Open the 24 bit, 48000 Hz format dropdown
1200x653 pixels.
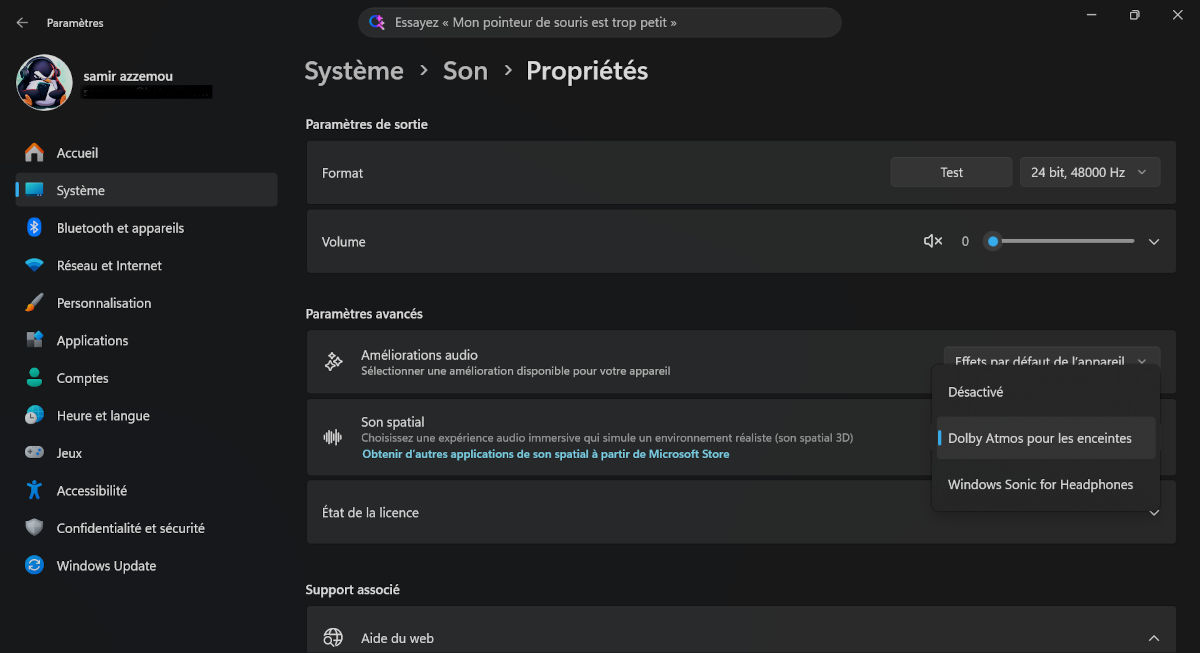1090,172
